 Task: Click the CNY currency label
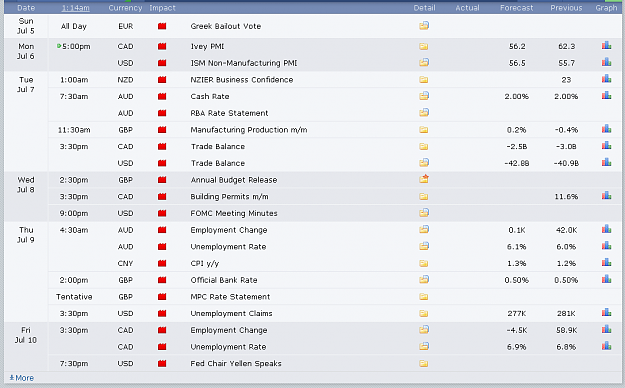point(125,263)
